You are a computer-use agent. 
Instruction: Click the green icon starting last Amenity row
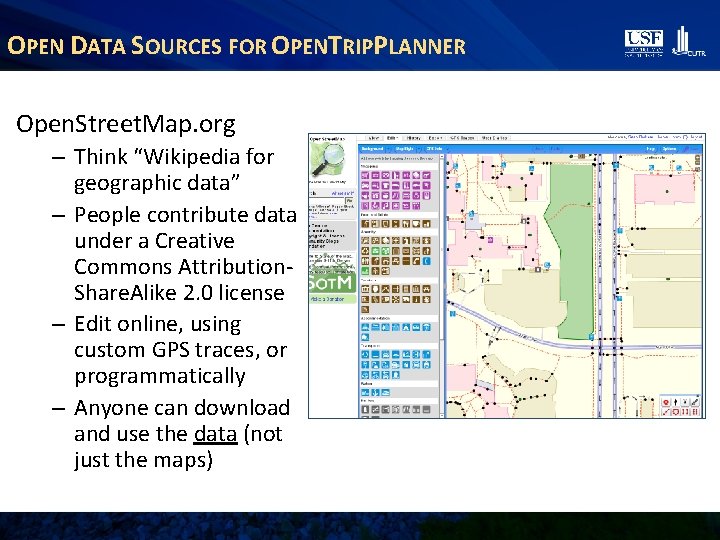point(366,271)
